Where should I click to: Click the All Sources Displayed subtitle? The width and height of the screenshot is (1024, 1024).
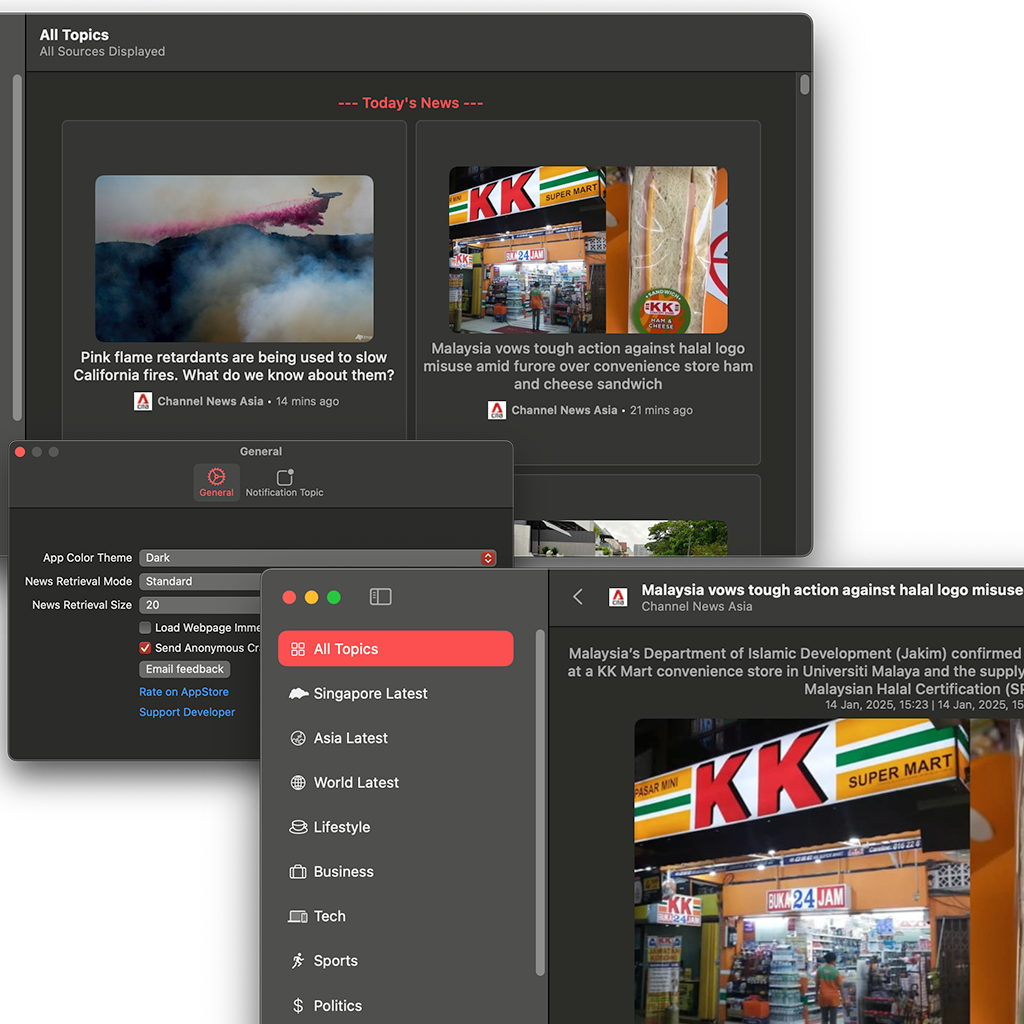tap(103, 52)
